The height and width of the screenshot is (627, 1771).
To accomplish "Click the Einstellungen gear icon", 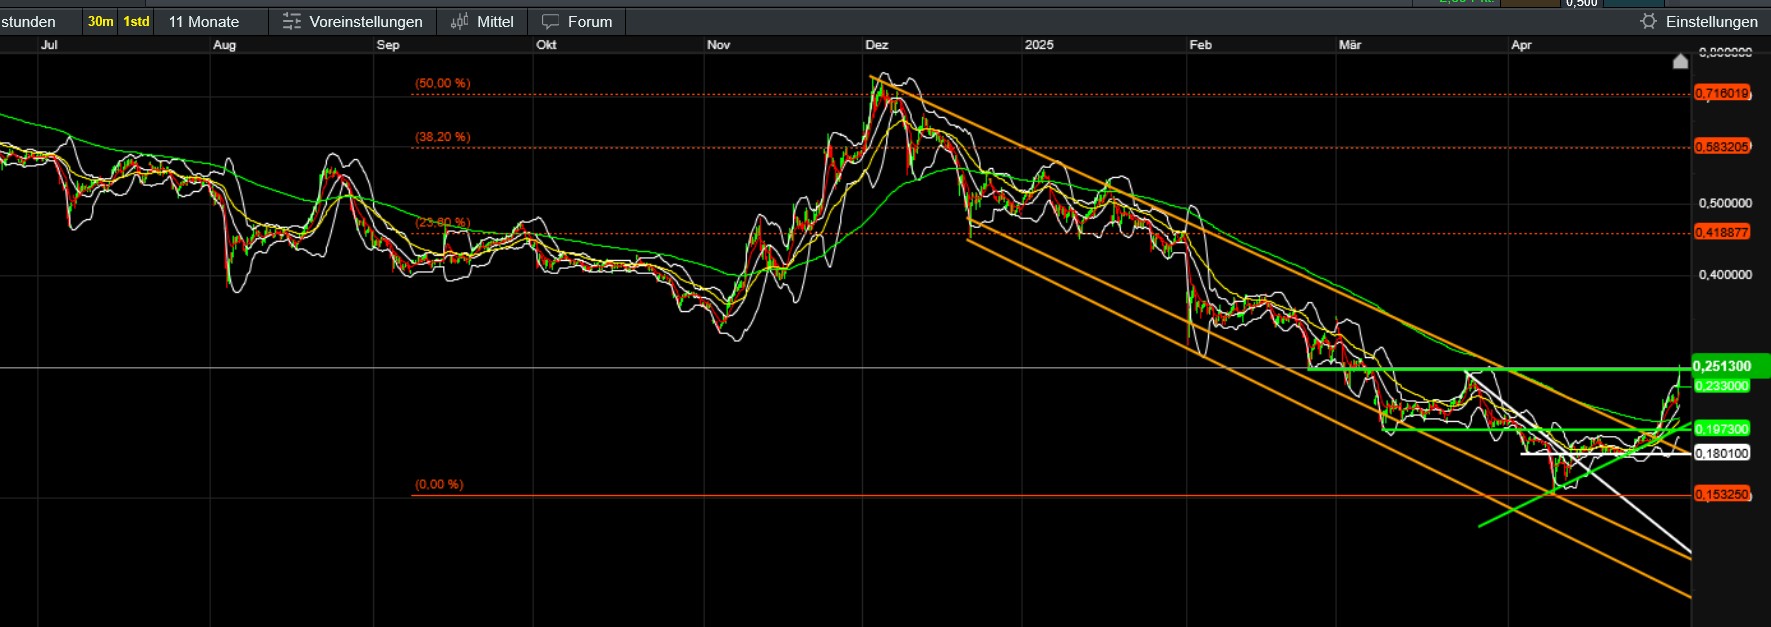I will point(1648,21).
